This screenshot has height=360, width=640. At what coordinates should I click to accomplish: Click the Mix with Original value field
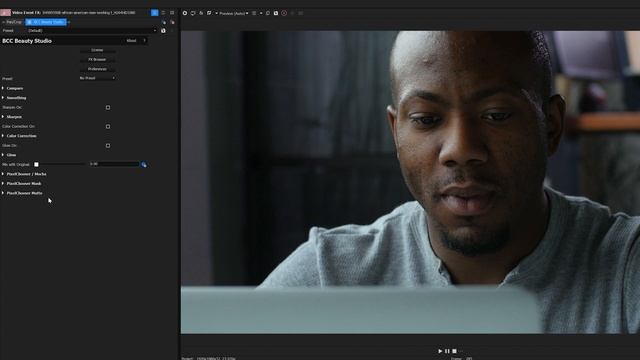pyautogui.click(x=114, y=164)
